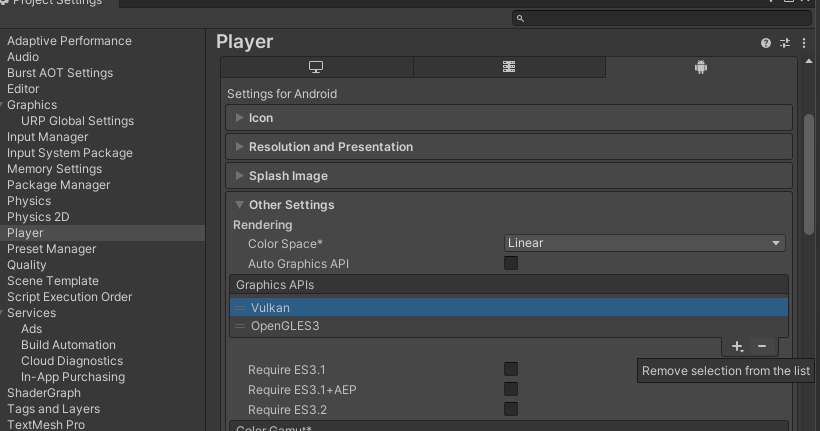This screenshot has width=820, height=431.
Task: Click the magnifier icon in search box
Action: [x=520, y=18]
